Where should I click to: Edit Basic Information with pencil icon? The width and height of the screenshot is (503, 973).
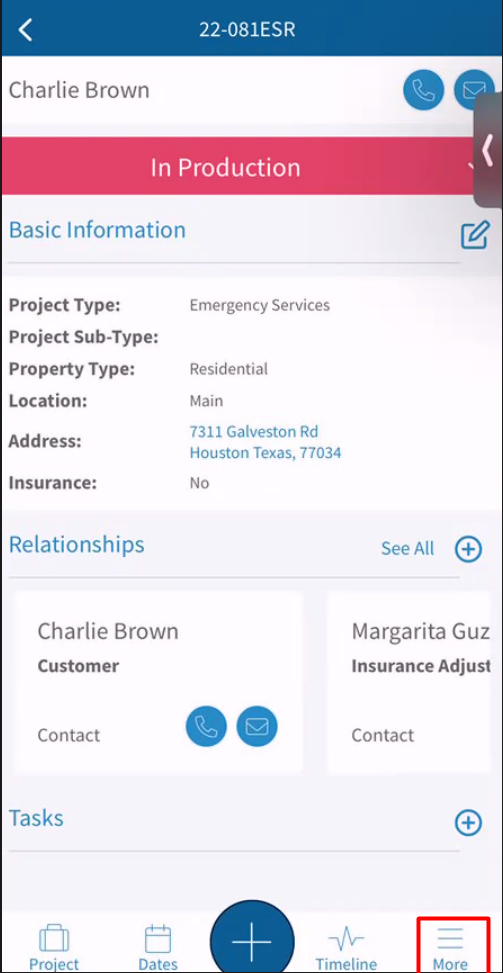pyautogui.click(x=475, y=235)
